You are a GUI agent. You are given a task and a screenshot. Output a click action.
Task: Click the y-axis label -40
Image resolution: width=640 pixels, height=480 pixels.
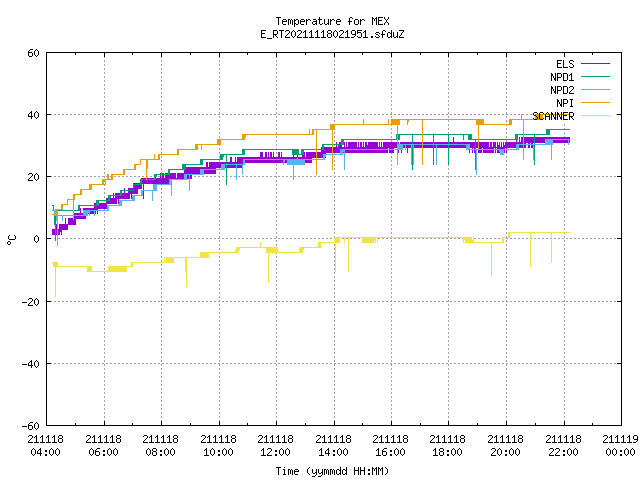tap(31, 364)
